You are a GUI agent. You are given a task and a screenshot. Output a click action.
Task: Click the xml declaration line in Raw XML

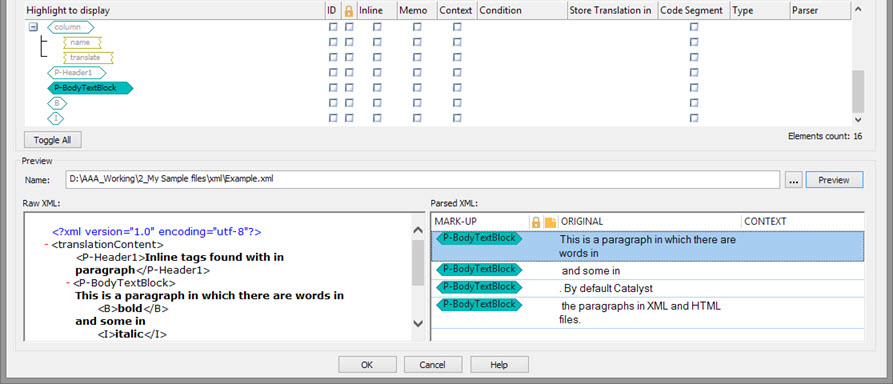click(157, 232)
